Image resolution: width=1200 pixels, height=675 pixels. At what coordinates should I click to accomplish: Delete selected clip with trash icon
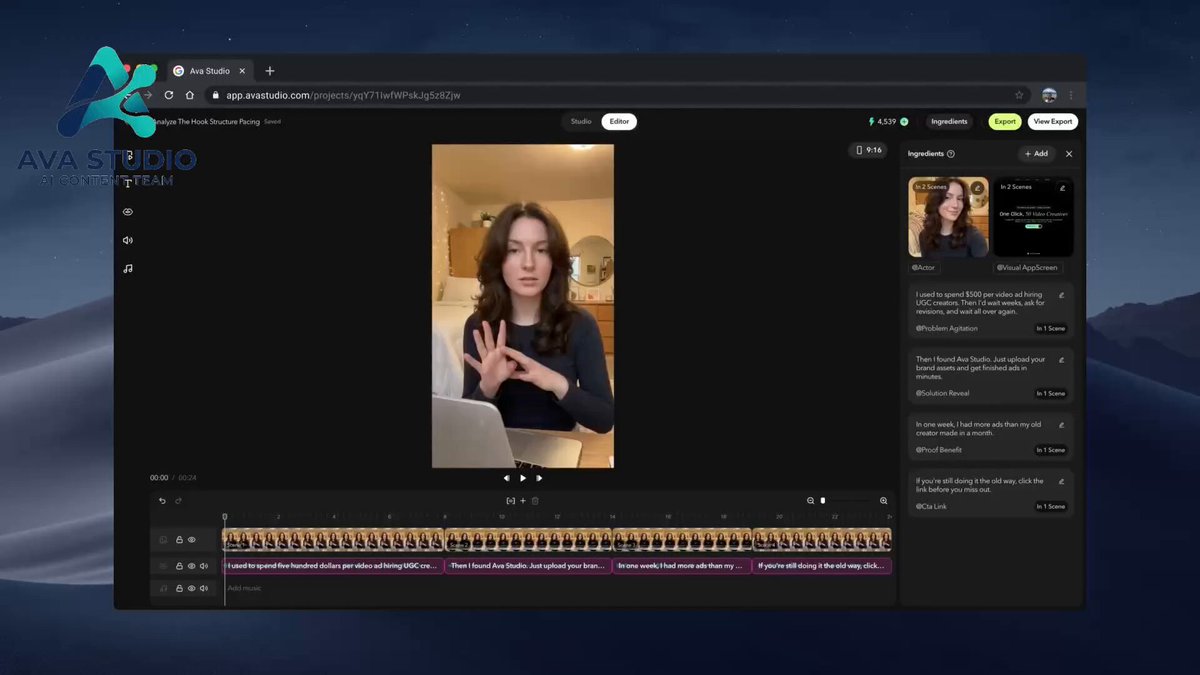coord(535,500)
